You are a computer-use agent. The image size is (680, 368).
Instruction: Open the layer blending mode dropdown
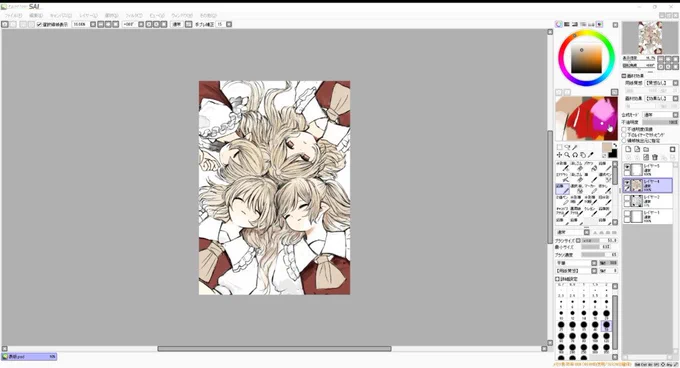(x=675, y=115)
